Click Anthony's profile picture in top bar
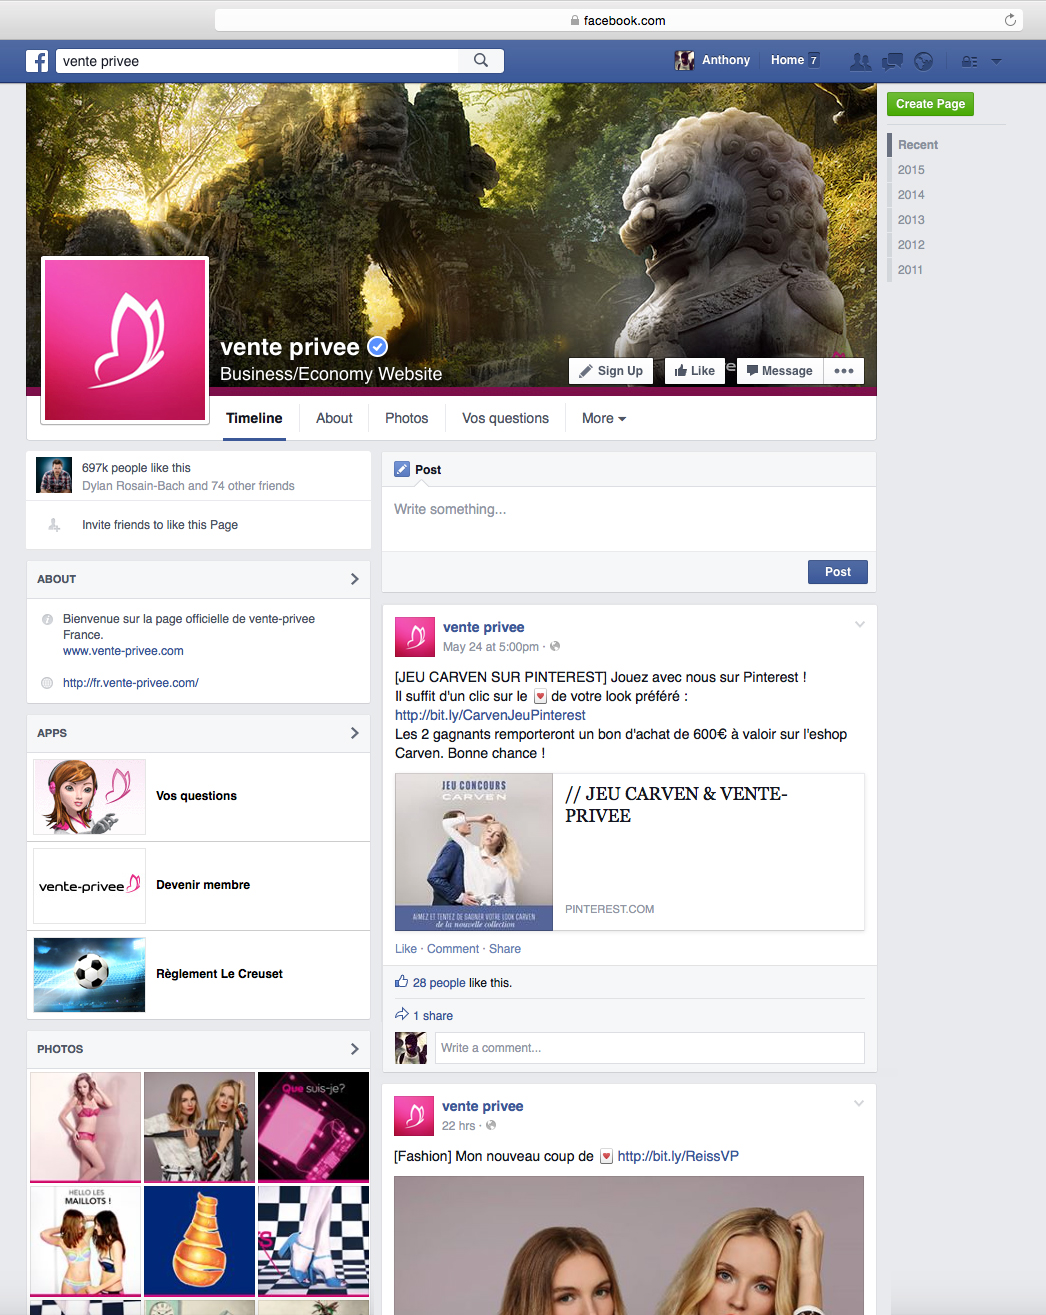This screenshot has width=1046, height=1315. pyautogui.click(x=684, y=61)
